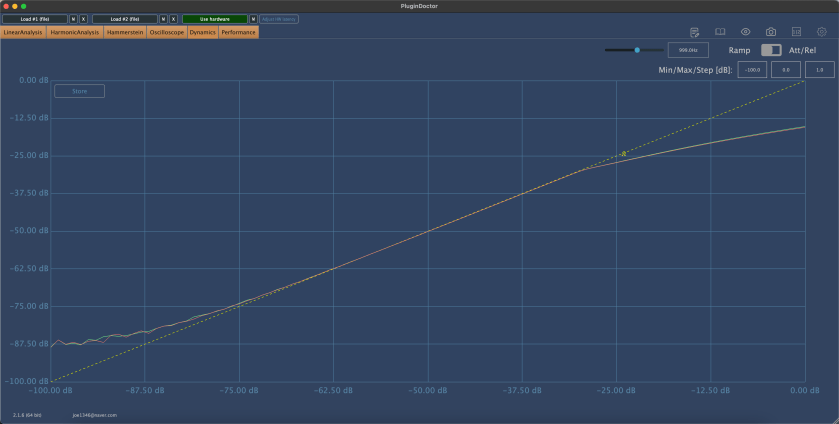This screenshot has height=424, width=839.
Task: Click the 1|2 comparison view icon
Action: point(796,32)
